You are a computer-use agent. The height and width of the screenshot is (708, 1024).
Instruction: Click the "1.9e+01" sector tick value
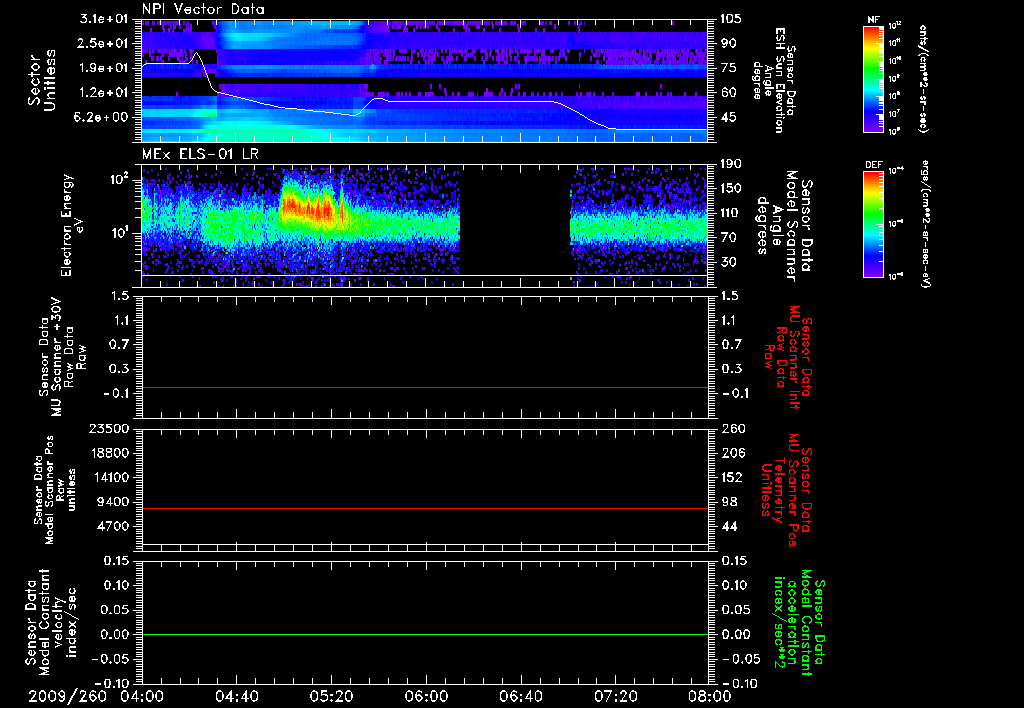tap(103, 68)
